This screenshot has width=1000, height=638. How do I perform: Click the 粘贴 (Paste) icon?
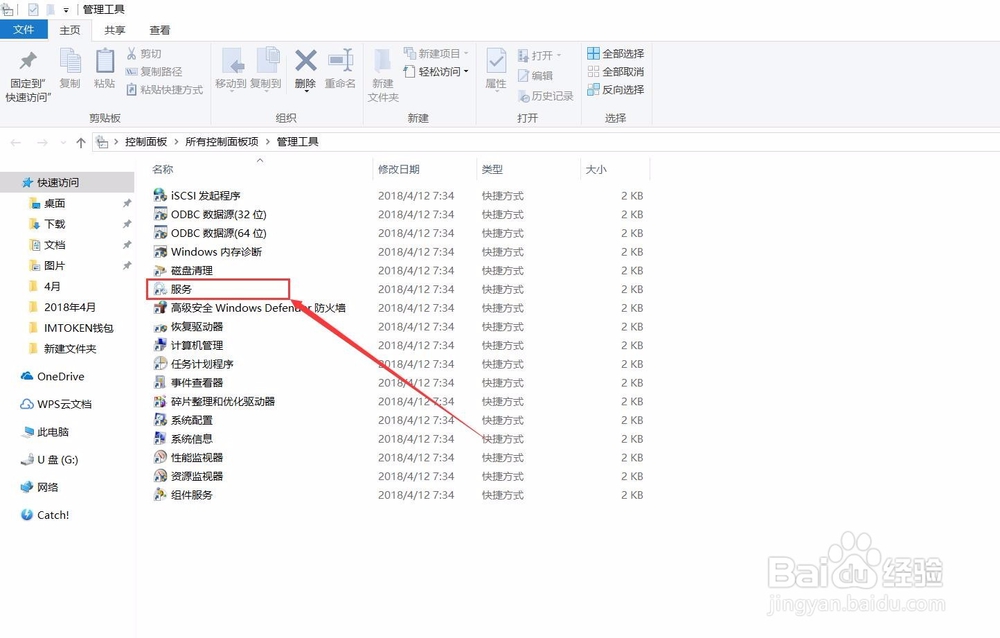[x=104, y=68]
